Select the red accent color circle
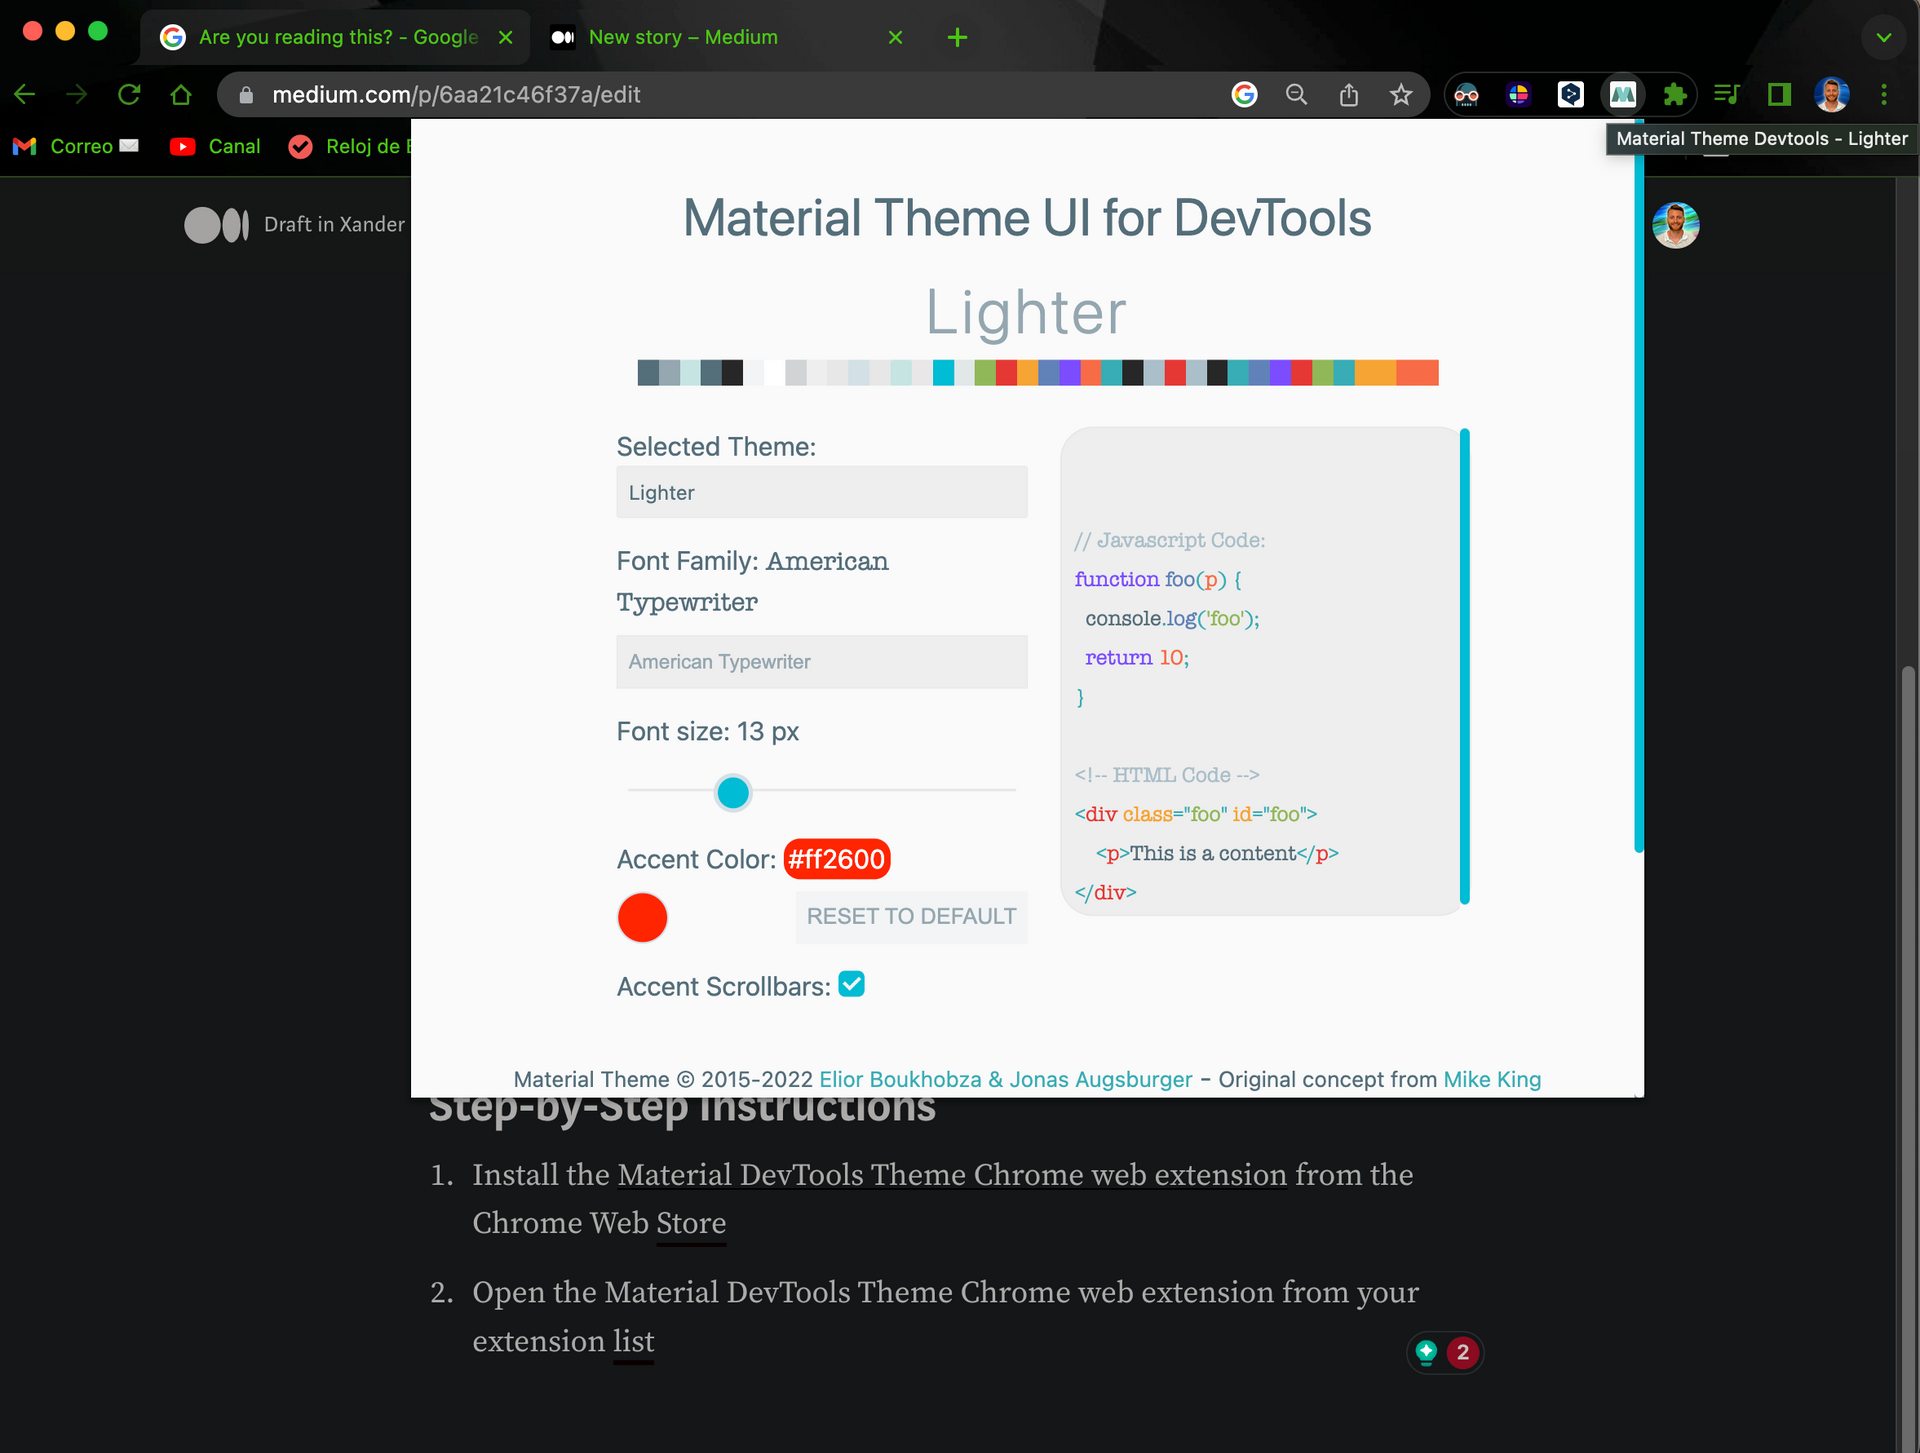The height and width of the screenshot is (1453, 1920). [642, 917]
